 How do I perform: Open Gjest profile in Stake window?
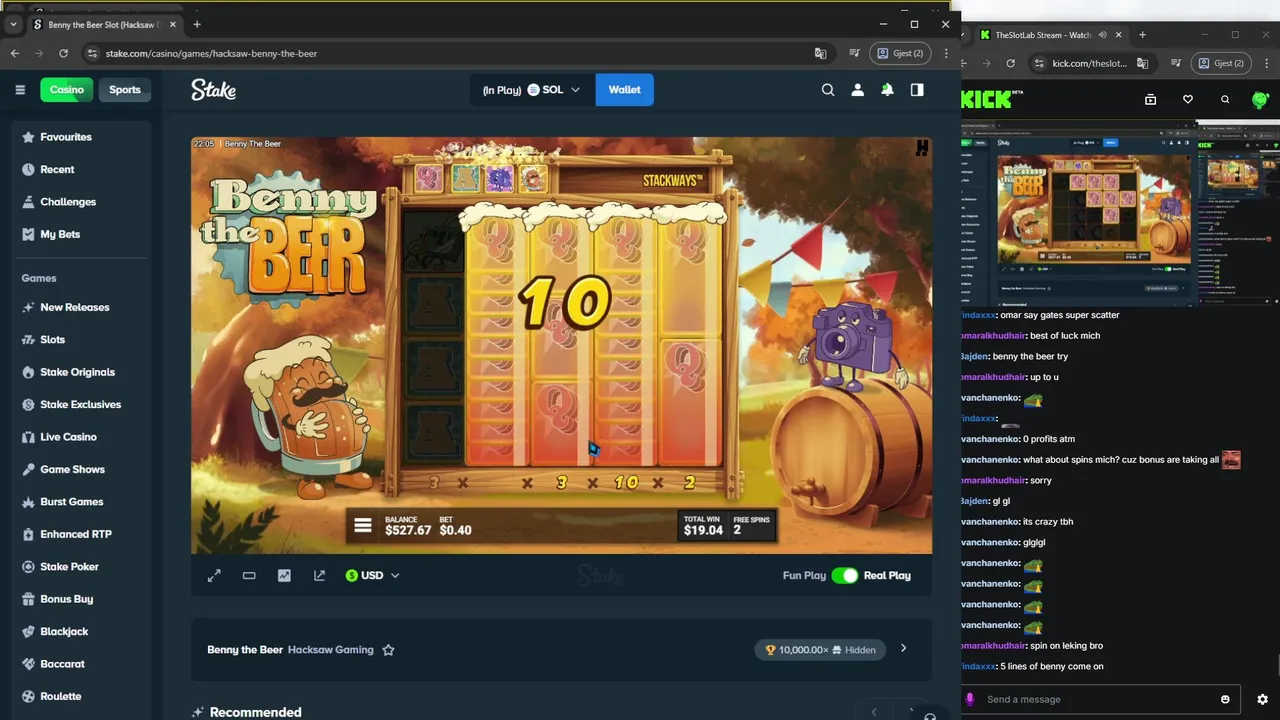[900, 53]
